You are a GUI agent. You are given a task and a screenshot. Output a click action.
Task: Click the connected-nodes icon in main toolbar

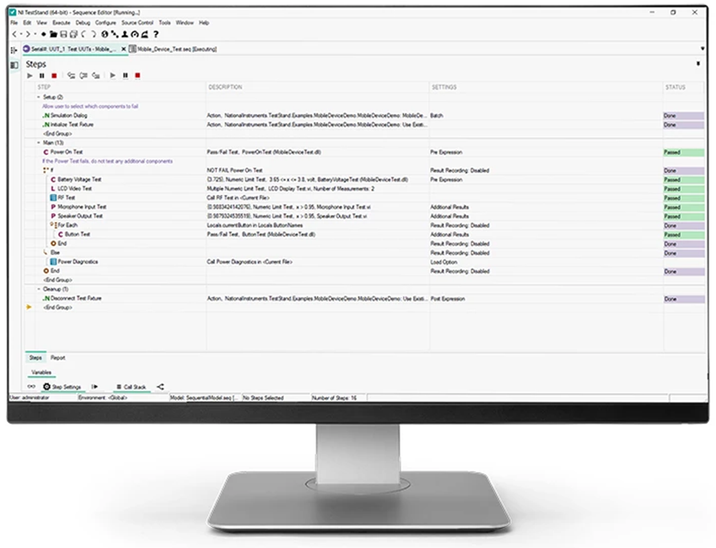115,34
